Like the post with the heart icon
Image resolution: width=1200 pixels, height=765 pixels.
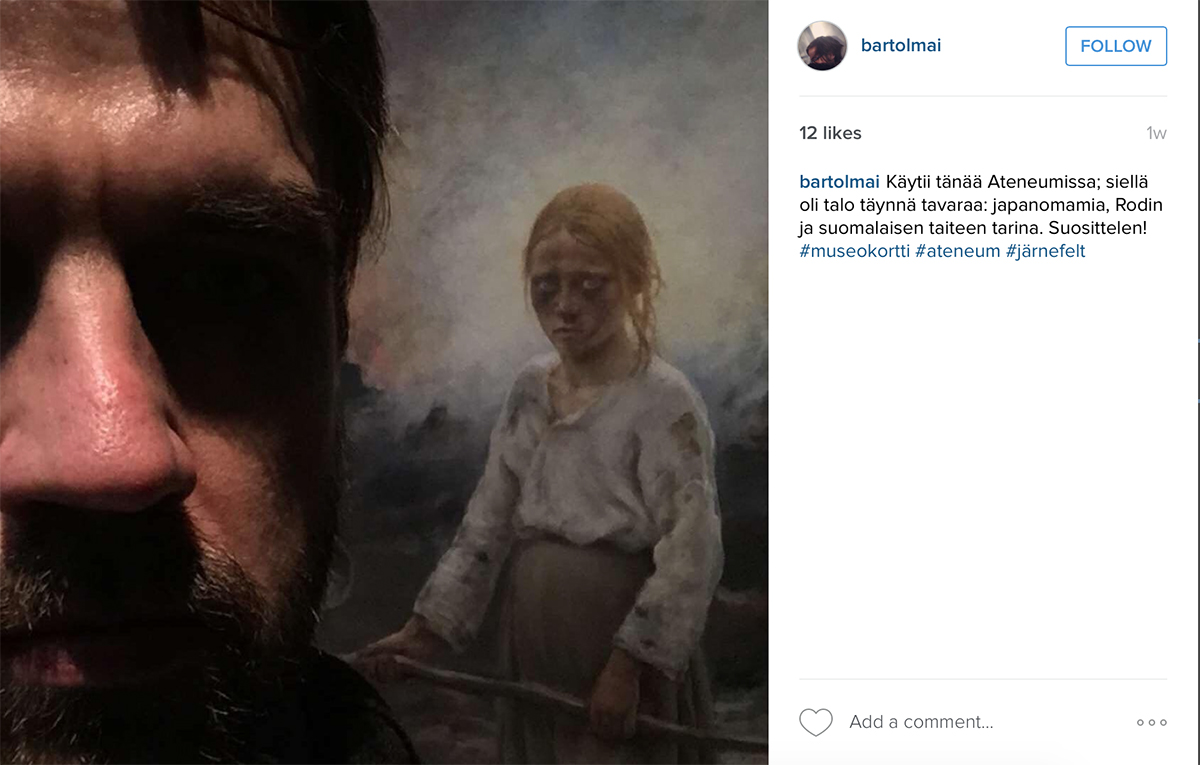[816, 722]
